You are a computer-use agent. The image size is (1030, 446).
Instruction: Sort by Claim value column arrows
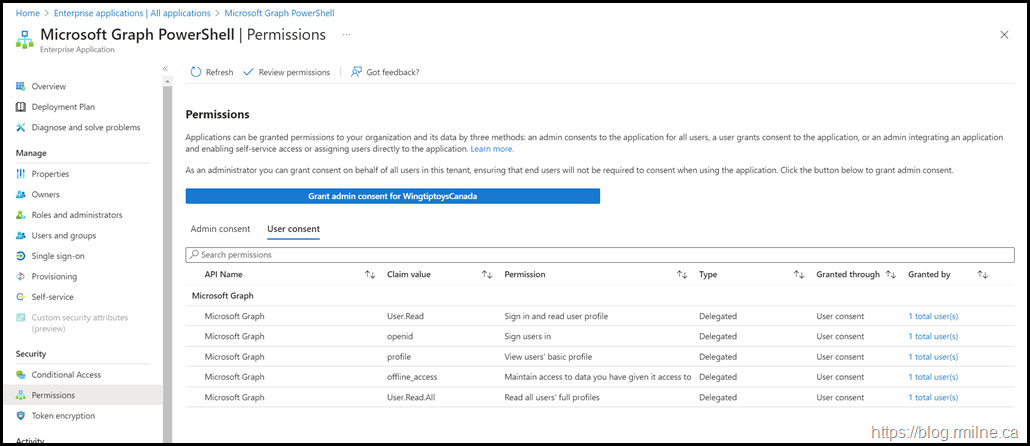click(x=487, y=274)
